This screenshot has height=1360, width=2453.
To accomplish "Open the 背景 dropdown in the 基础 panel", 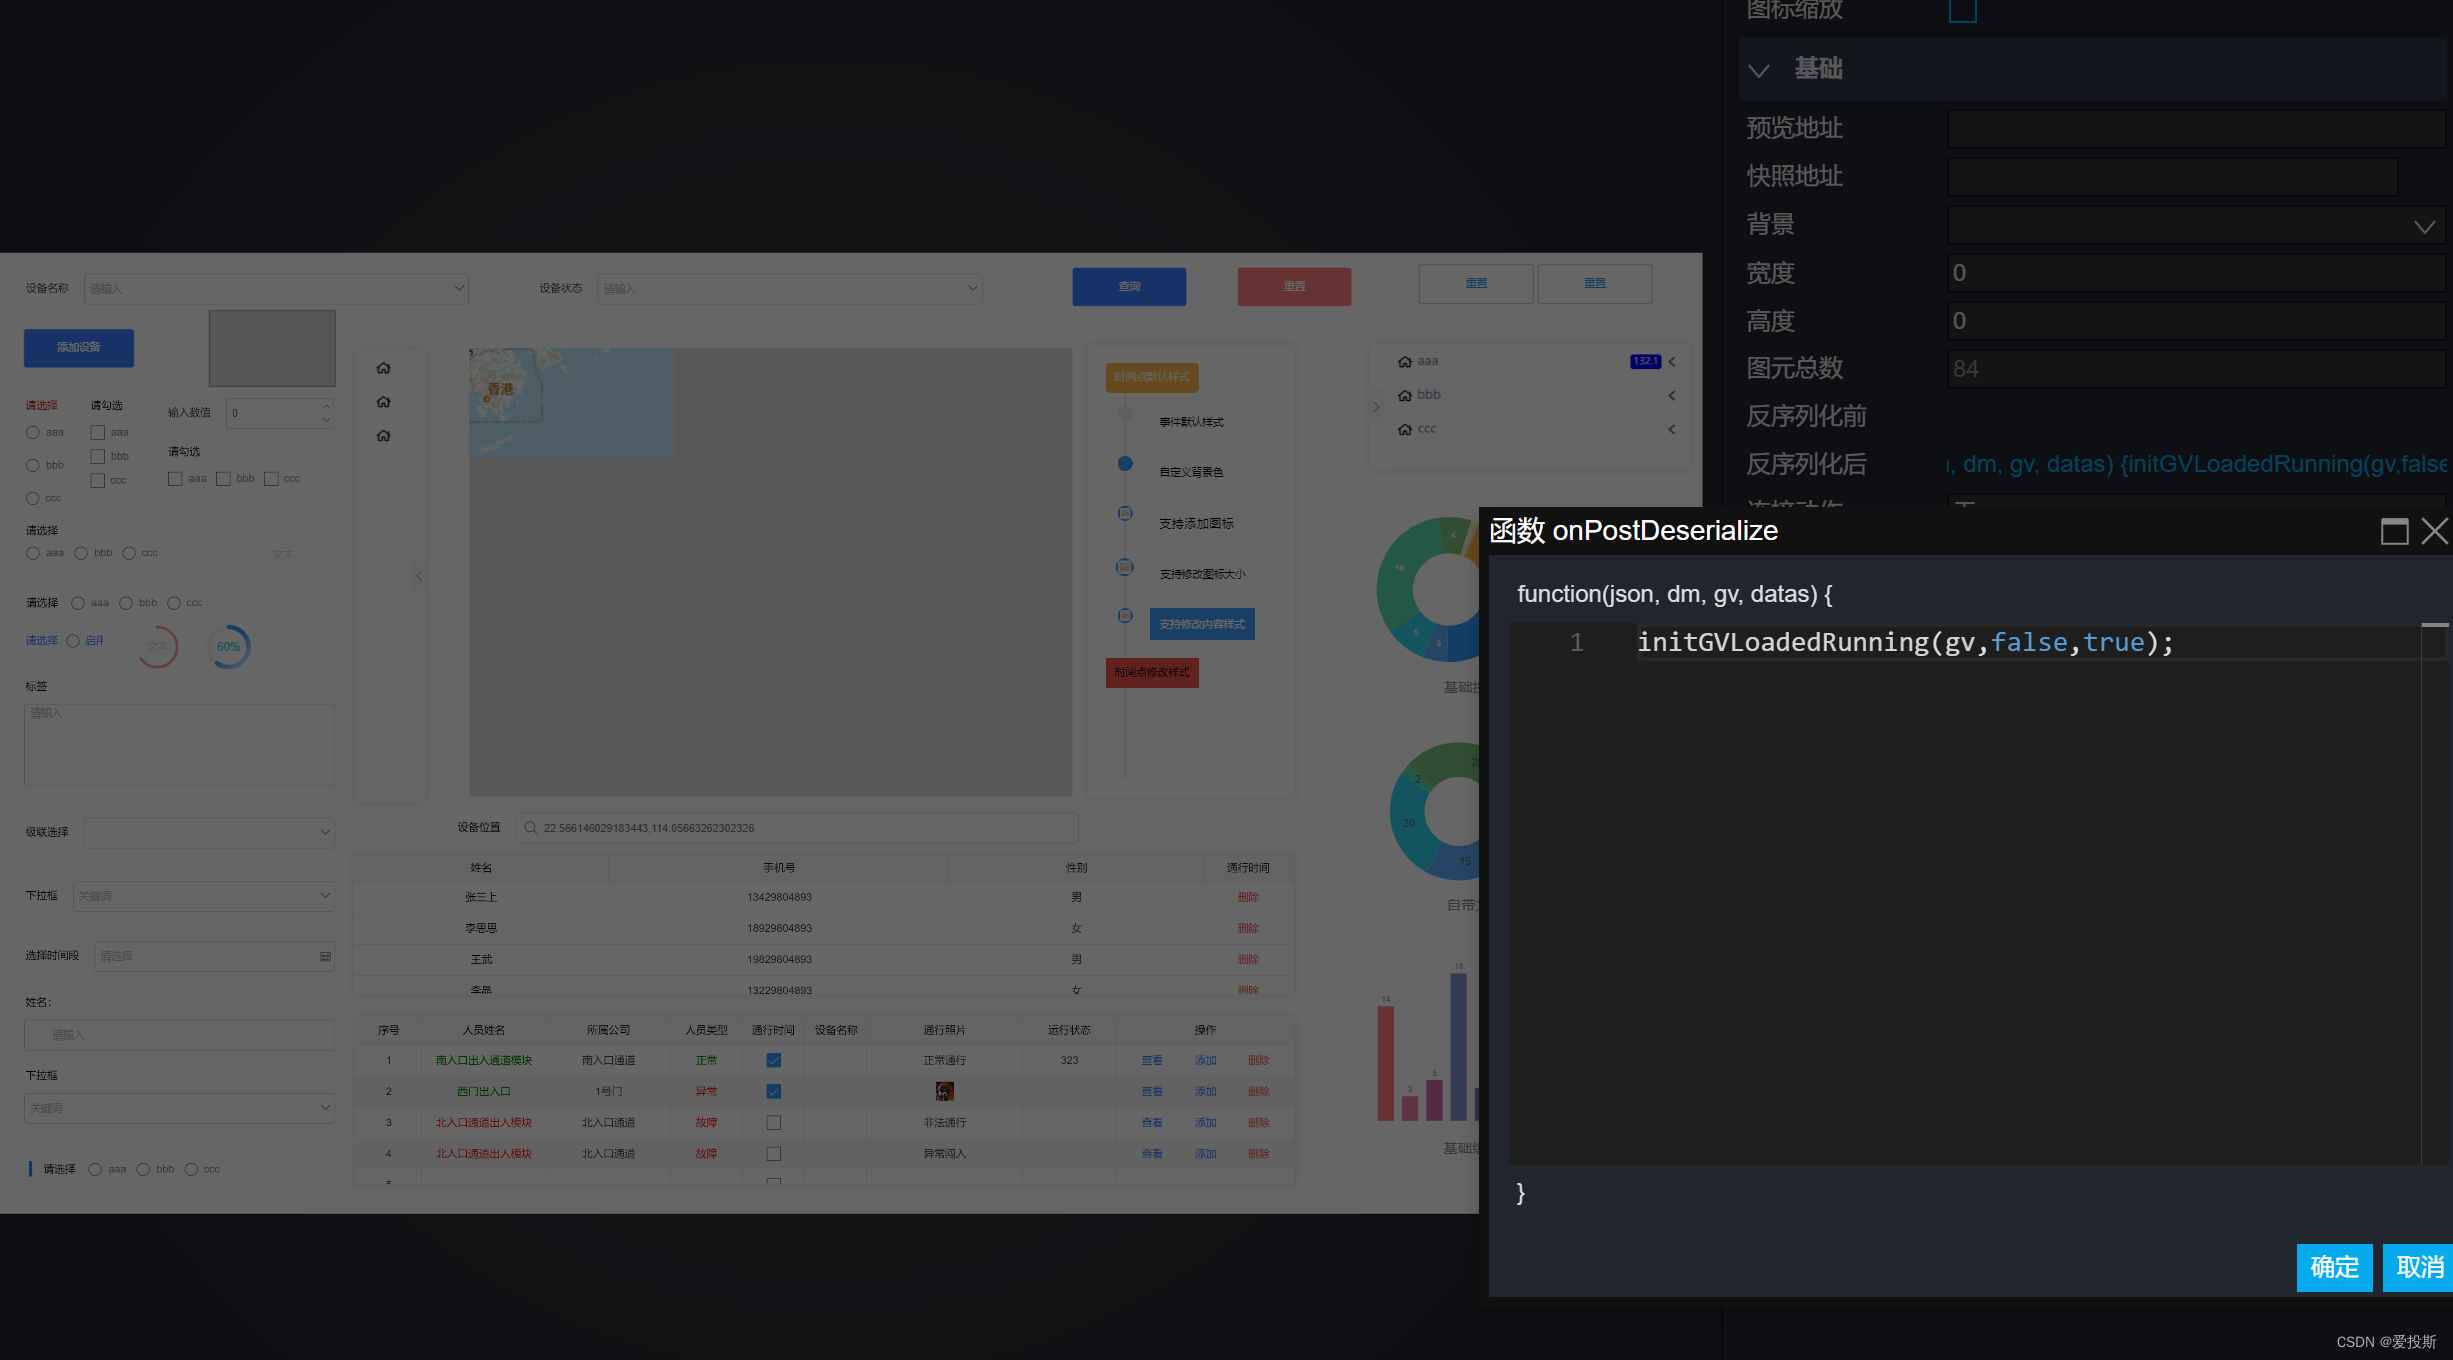I will (x=2424, y=225).
